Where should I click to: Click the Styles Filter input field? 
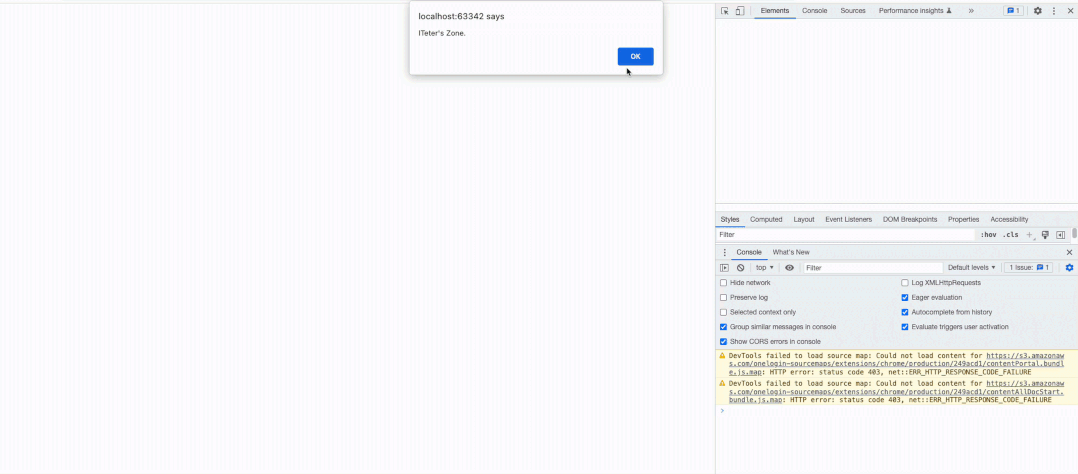pyautogui.click(x=846, y=235)
